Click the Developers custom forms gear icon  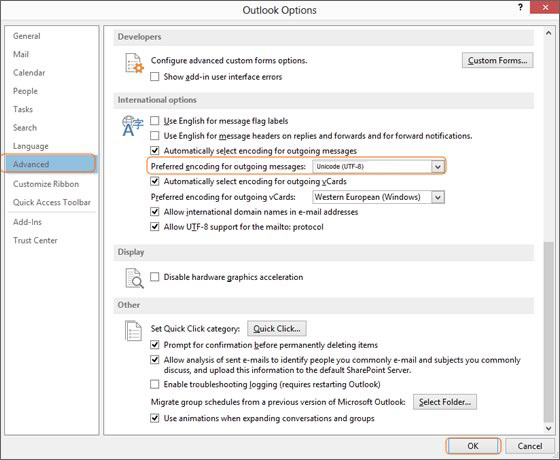(134, 63)
